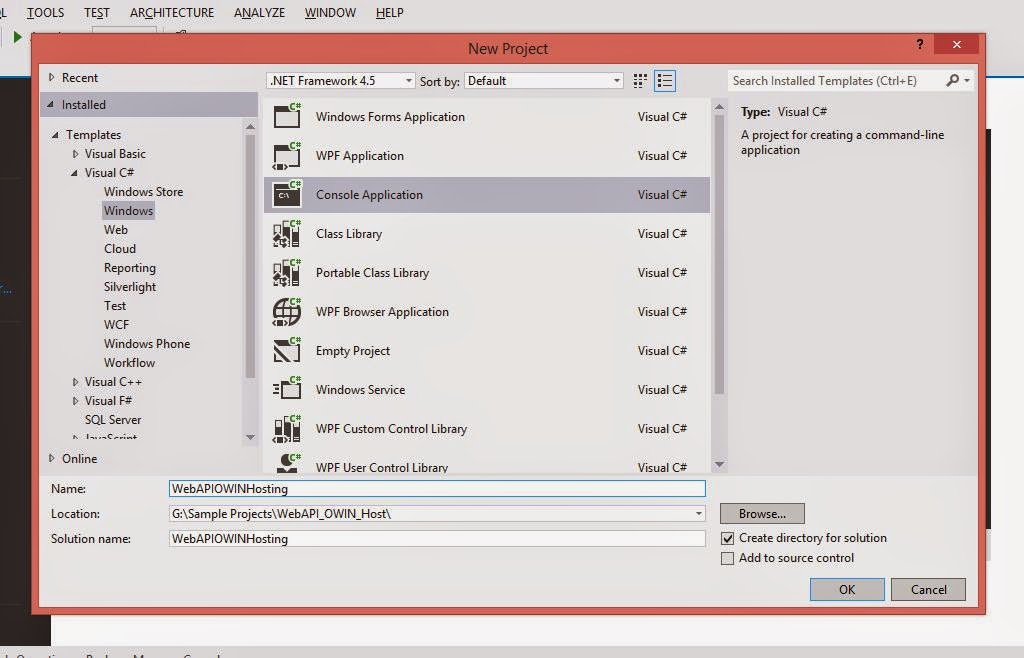Select the Windows Phone tree item
1024x658 pixels.
coord(146,343)
